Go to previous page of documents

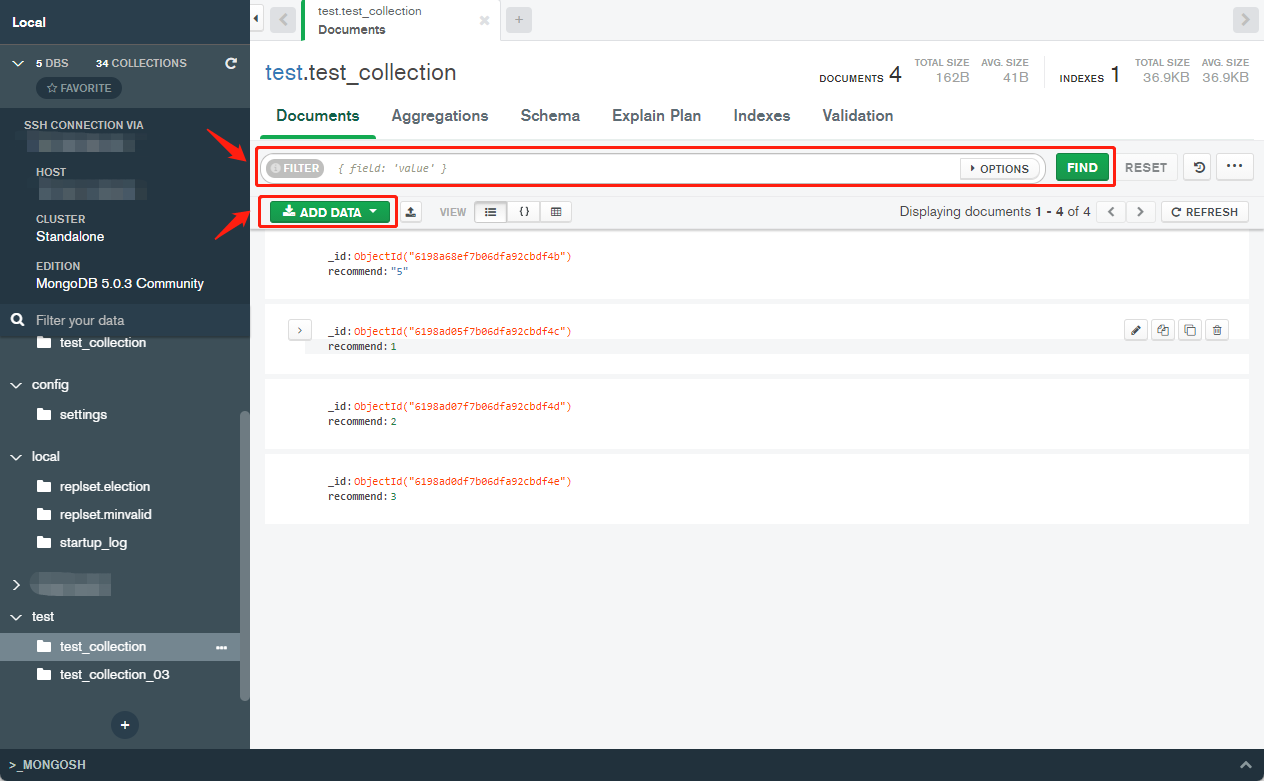click(x=1111, y=212)
